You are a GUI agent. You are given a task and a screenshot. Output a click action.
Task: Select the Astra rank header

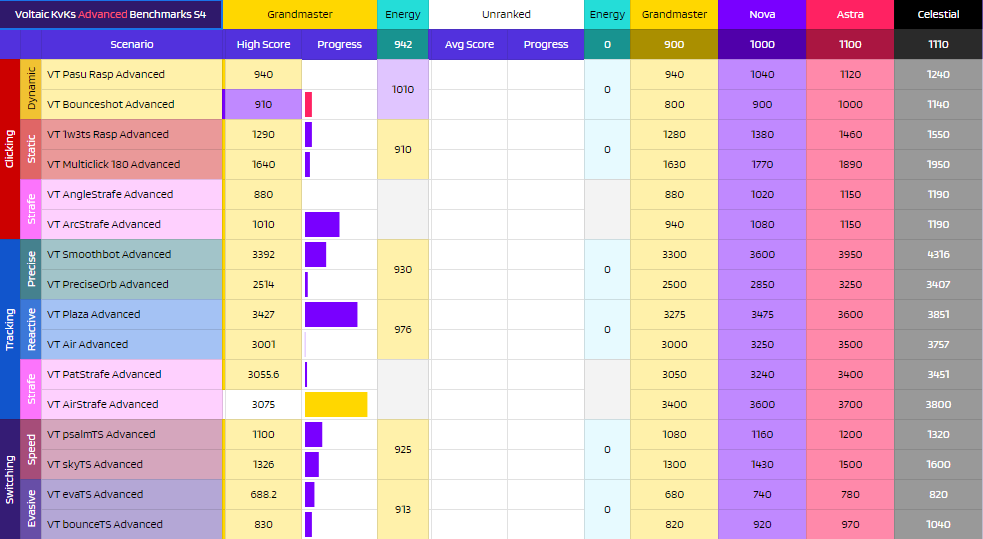point(850,14)
